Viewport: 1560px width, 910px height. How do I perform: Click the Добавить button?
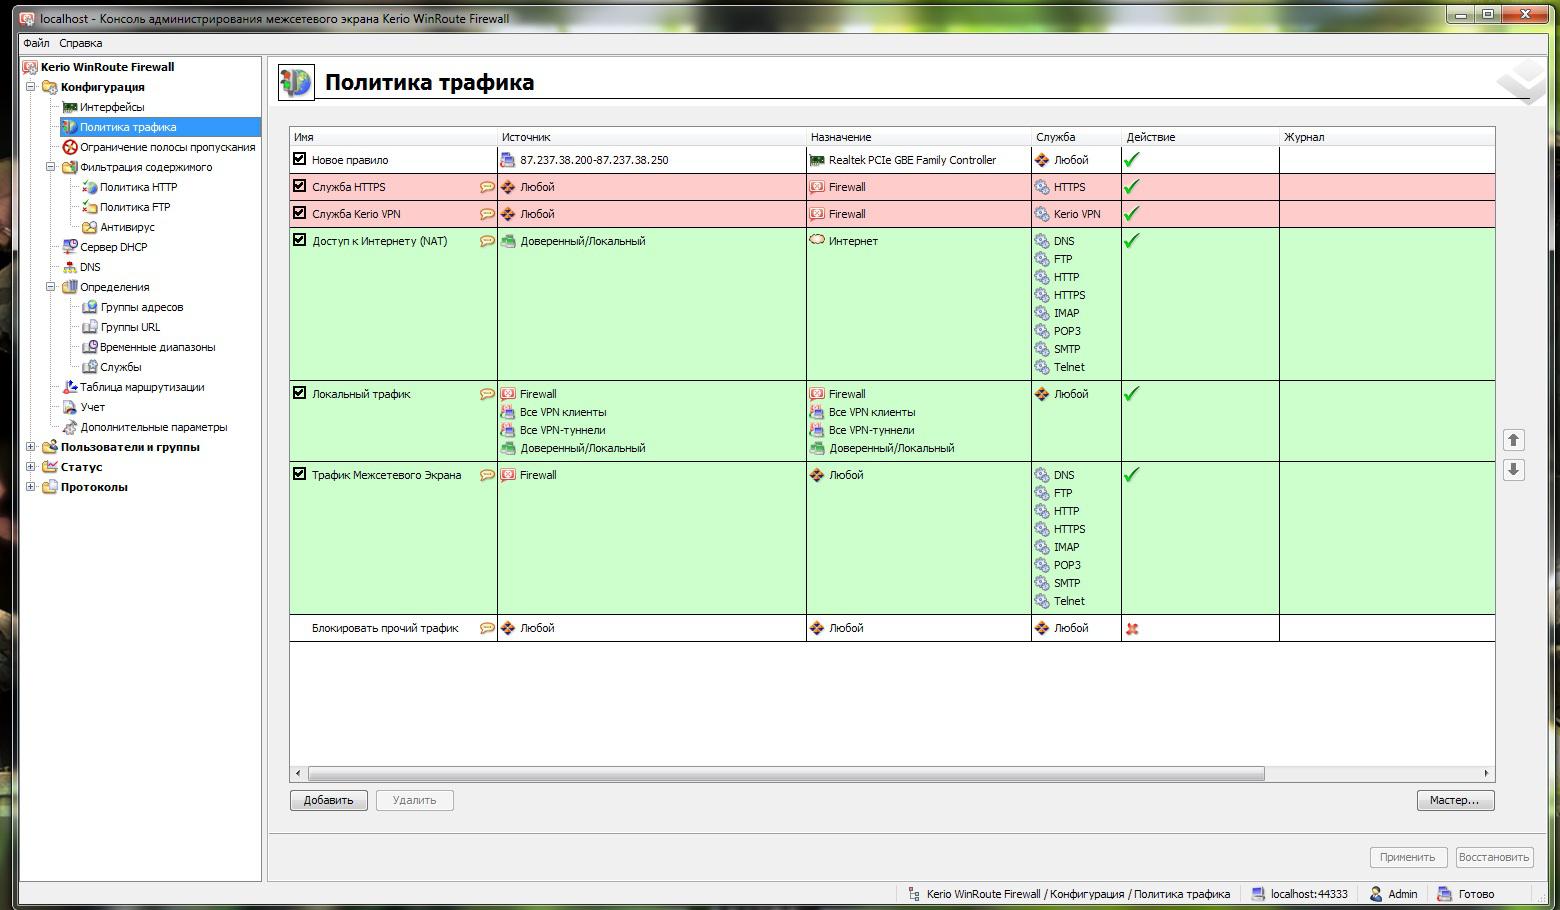click(x=329, y=800)
